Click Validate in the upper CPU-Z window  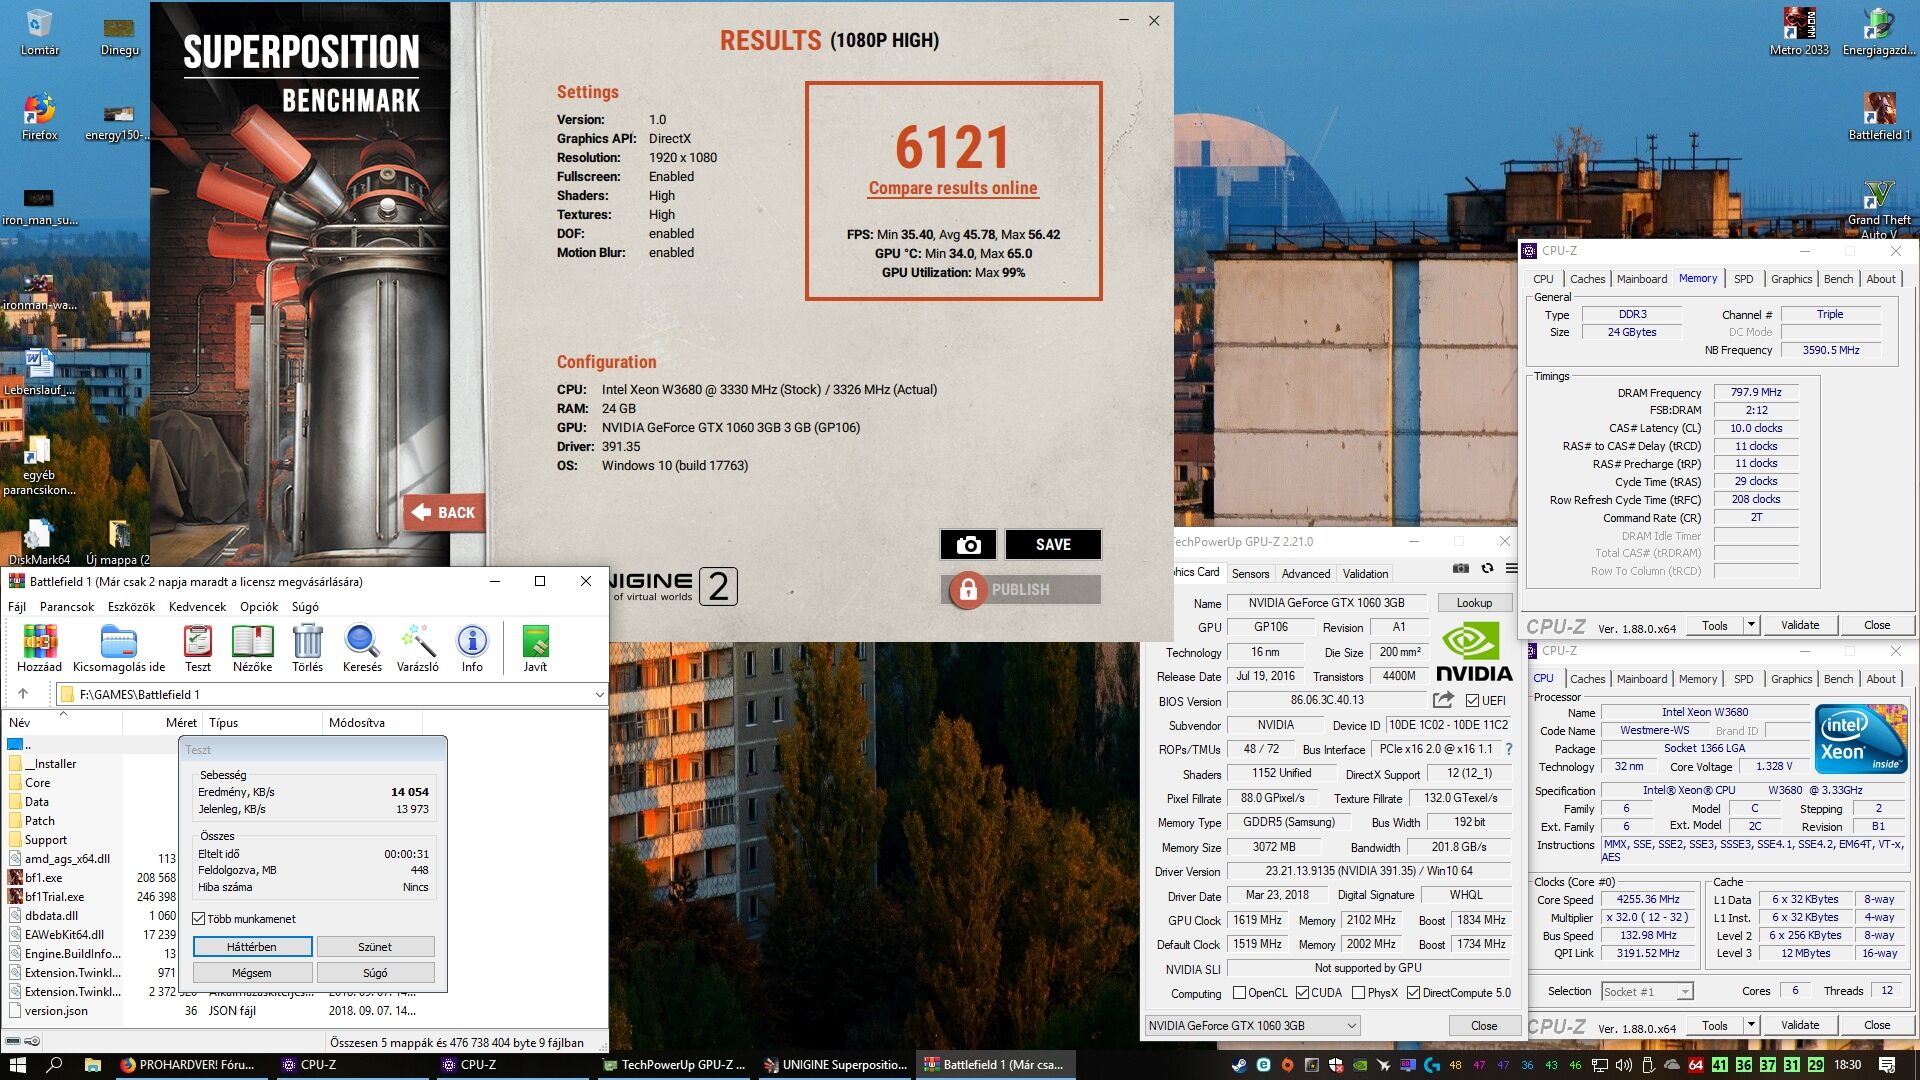coord(1800,625)
